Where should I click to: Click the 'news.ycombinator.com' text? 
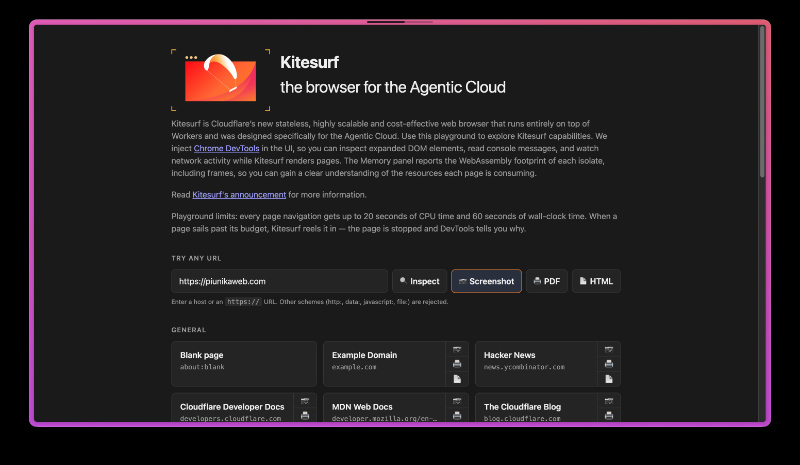click(524, 367)
